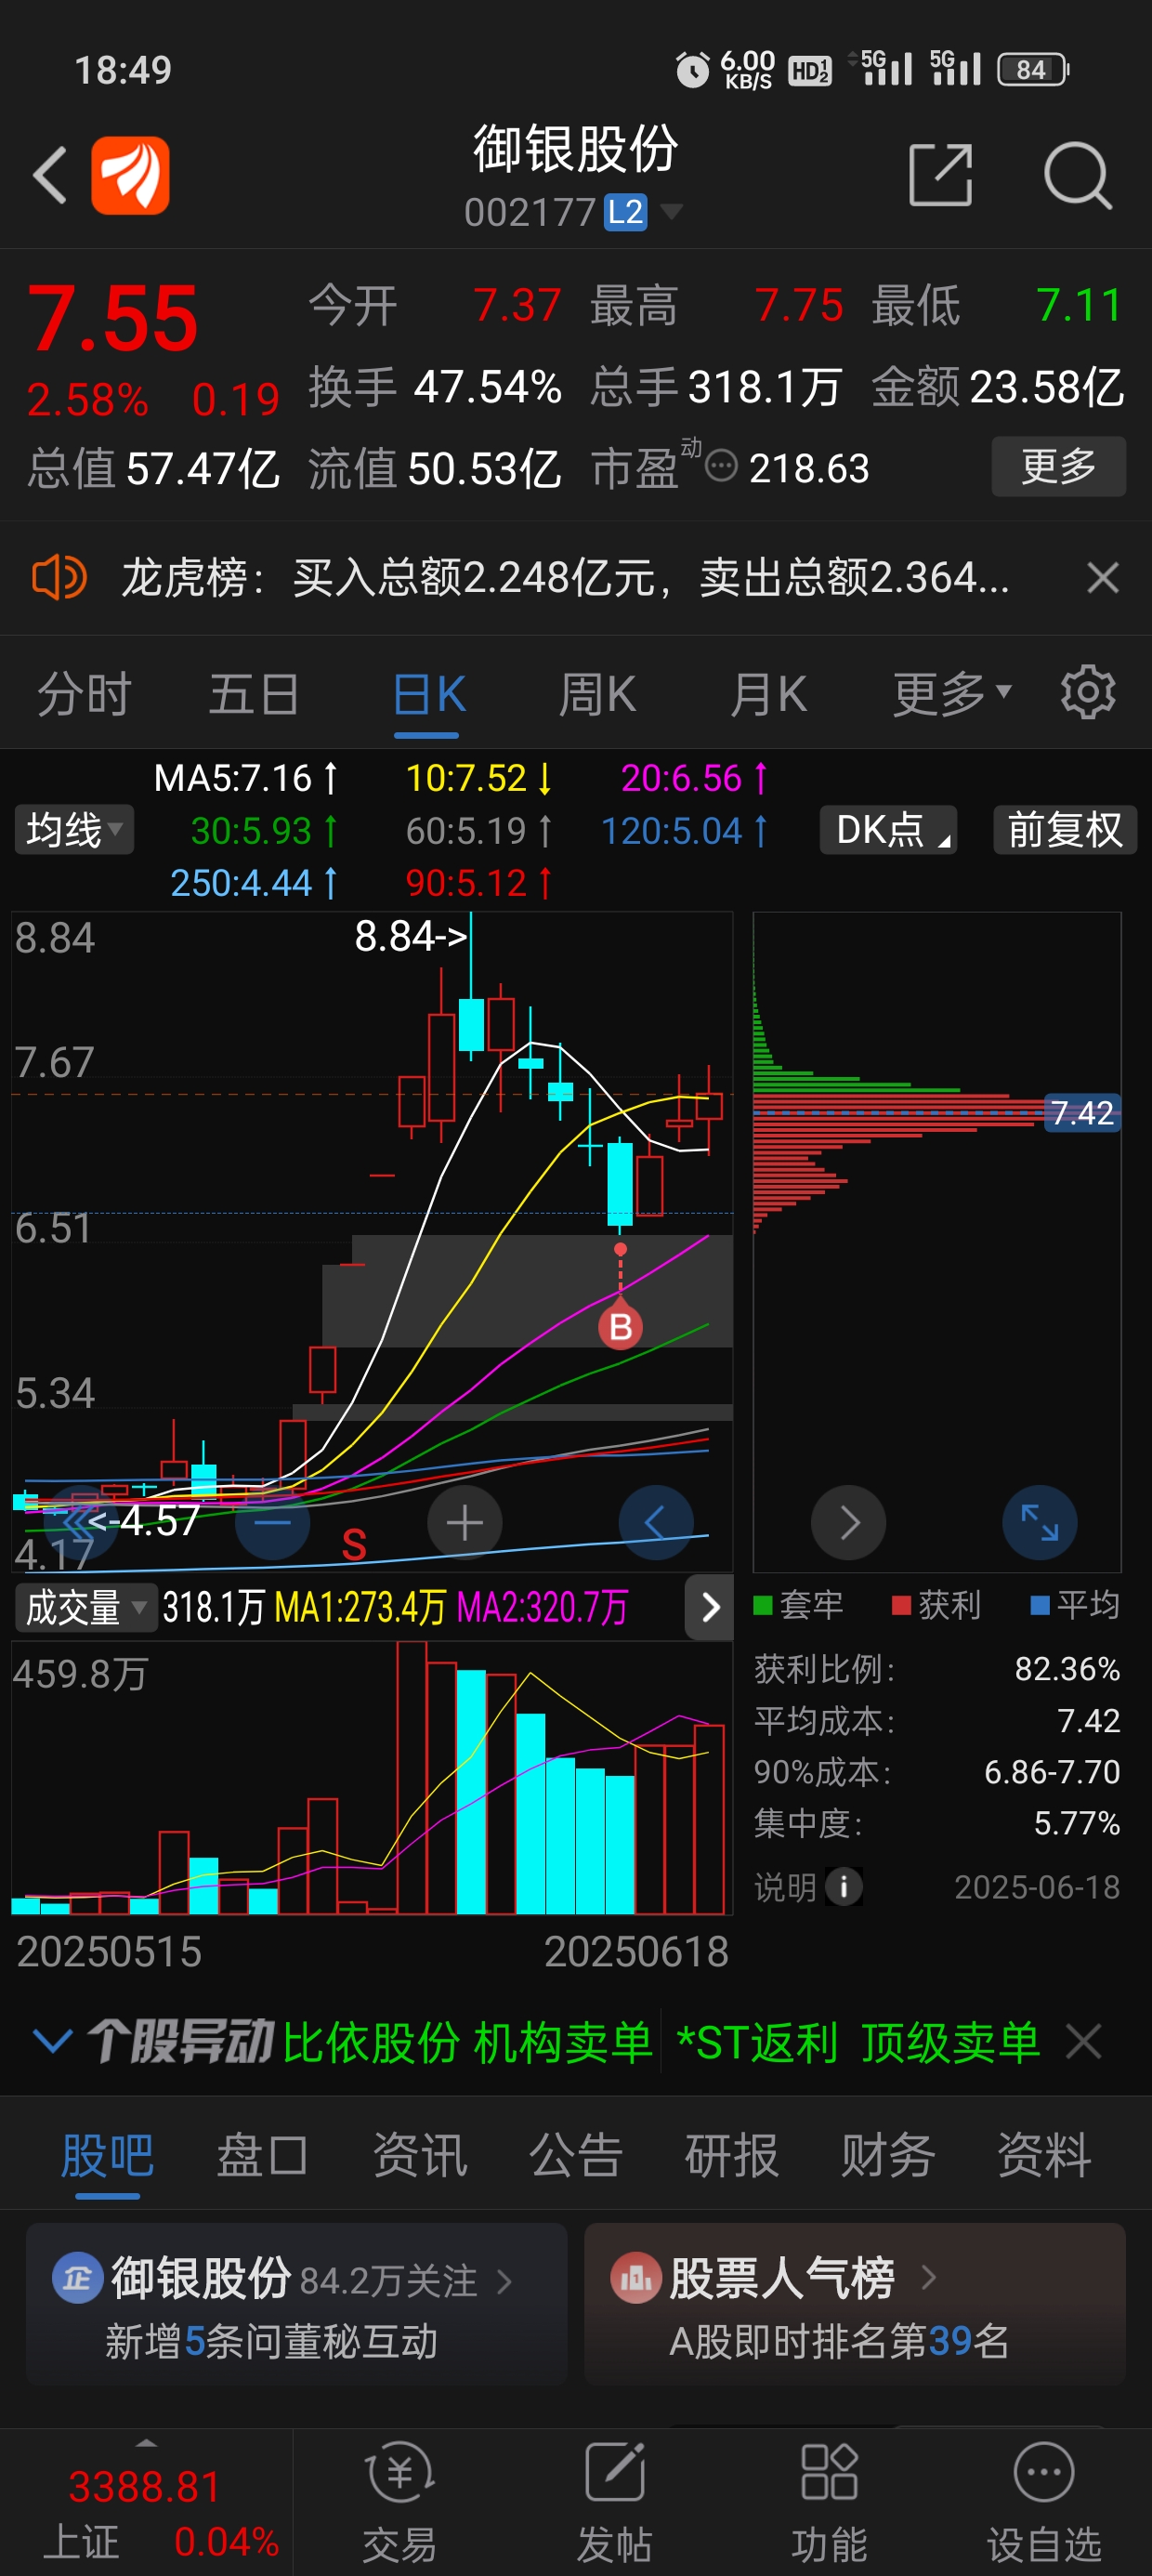
Task: Open chart settings gear icon
Action: click(x=1087, y=692)
